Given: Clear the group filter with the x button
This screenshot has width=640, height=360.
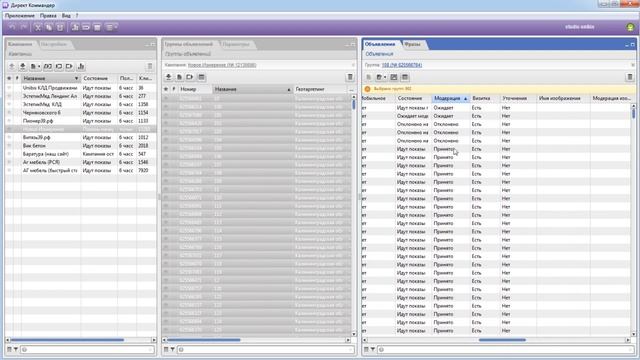Looking at the screenshot, I should click(633, 65).
